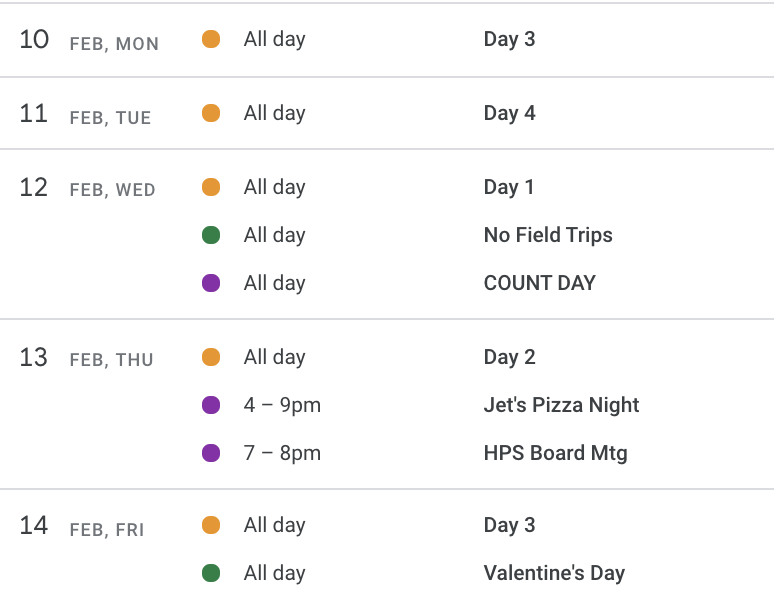Select the Day 2 event on Feb 13
This screenshot has width=774, height=602.
coord(509,357)
